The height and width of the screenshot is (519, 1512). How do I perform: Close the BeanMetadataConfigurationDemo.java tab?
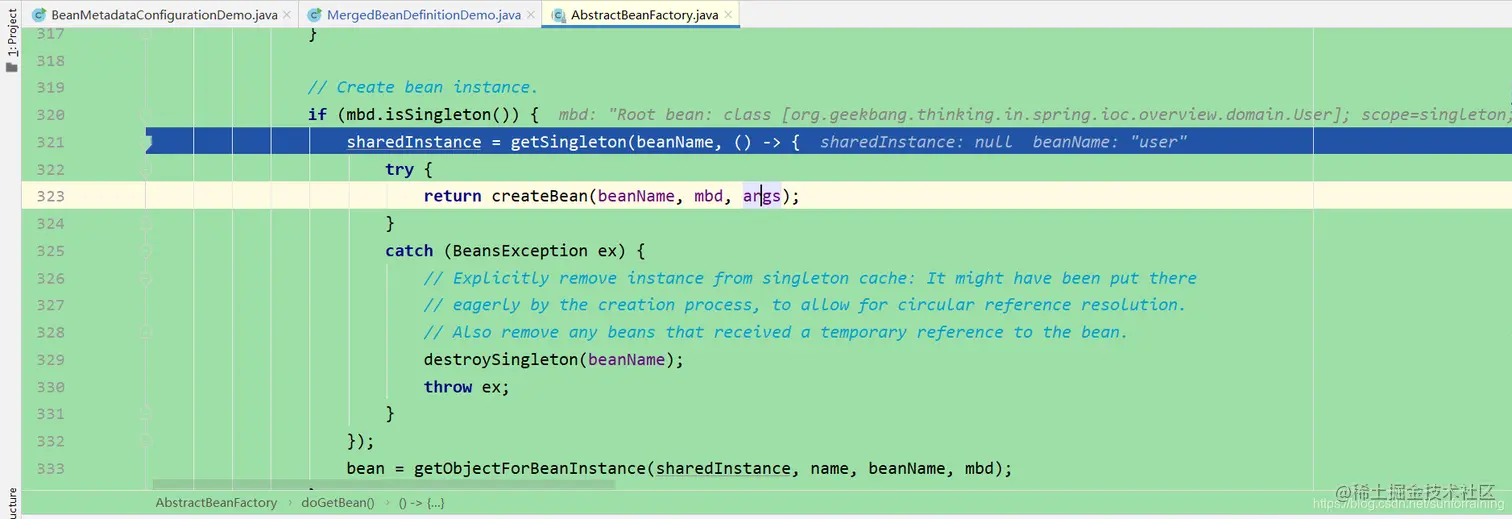(287, 15)
